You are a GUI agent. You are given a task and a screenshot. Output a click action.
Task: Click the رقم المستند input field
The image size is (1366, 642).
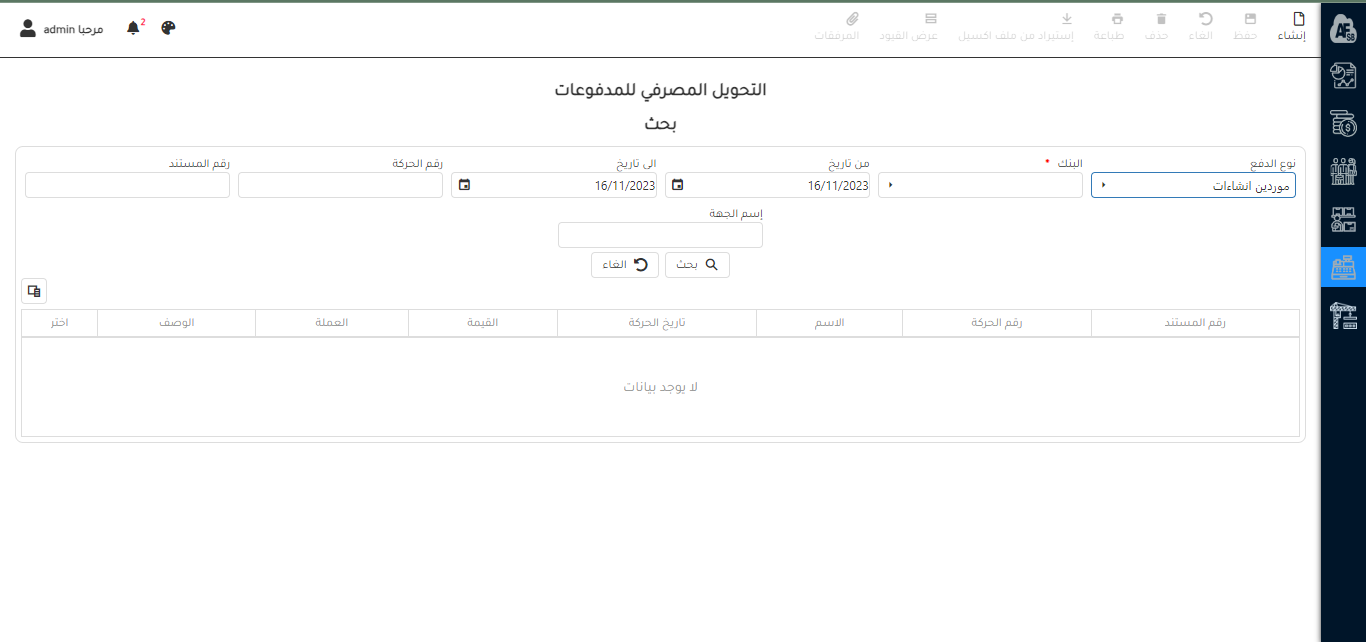coord(127,186)
